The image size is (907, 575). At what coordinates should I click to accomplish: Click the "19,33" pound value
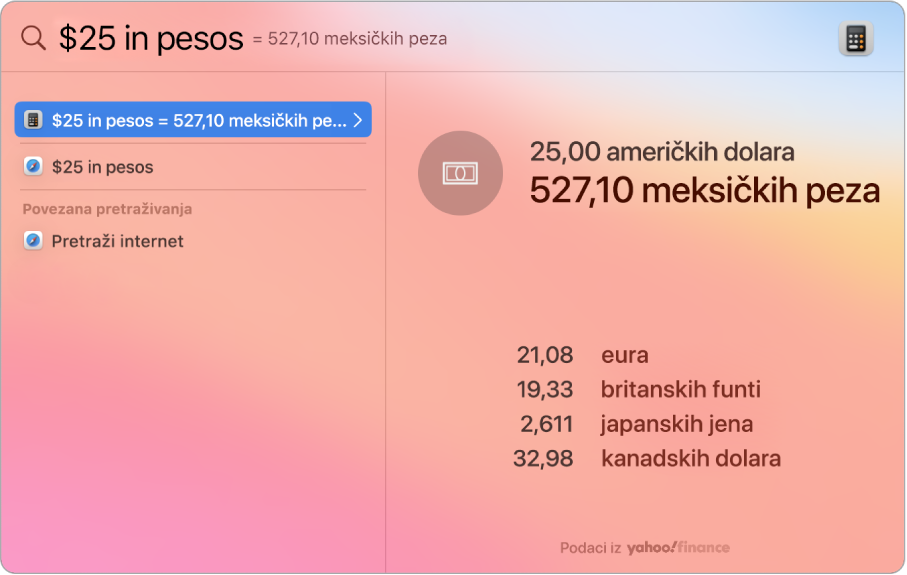point(544,389)
